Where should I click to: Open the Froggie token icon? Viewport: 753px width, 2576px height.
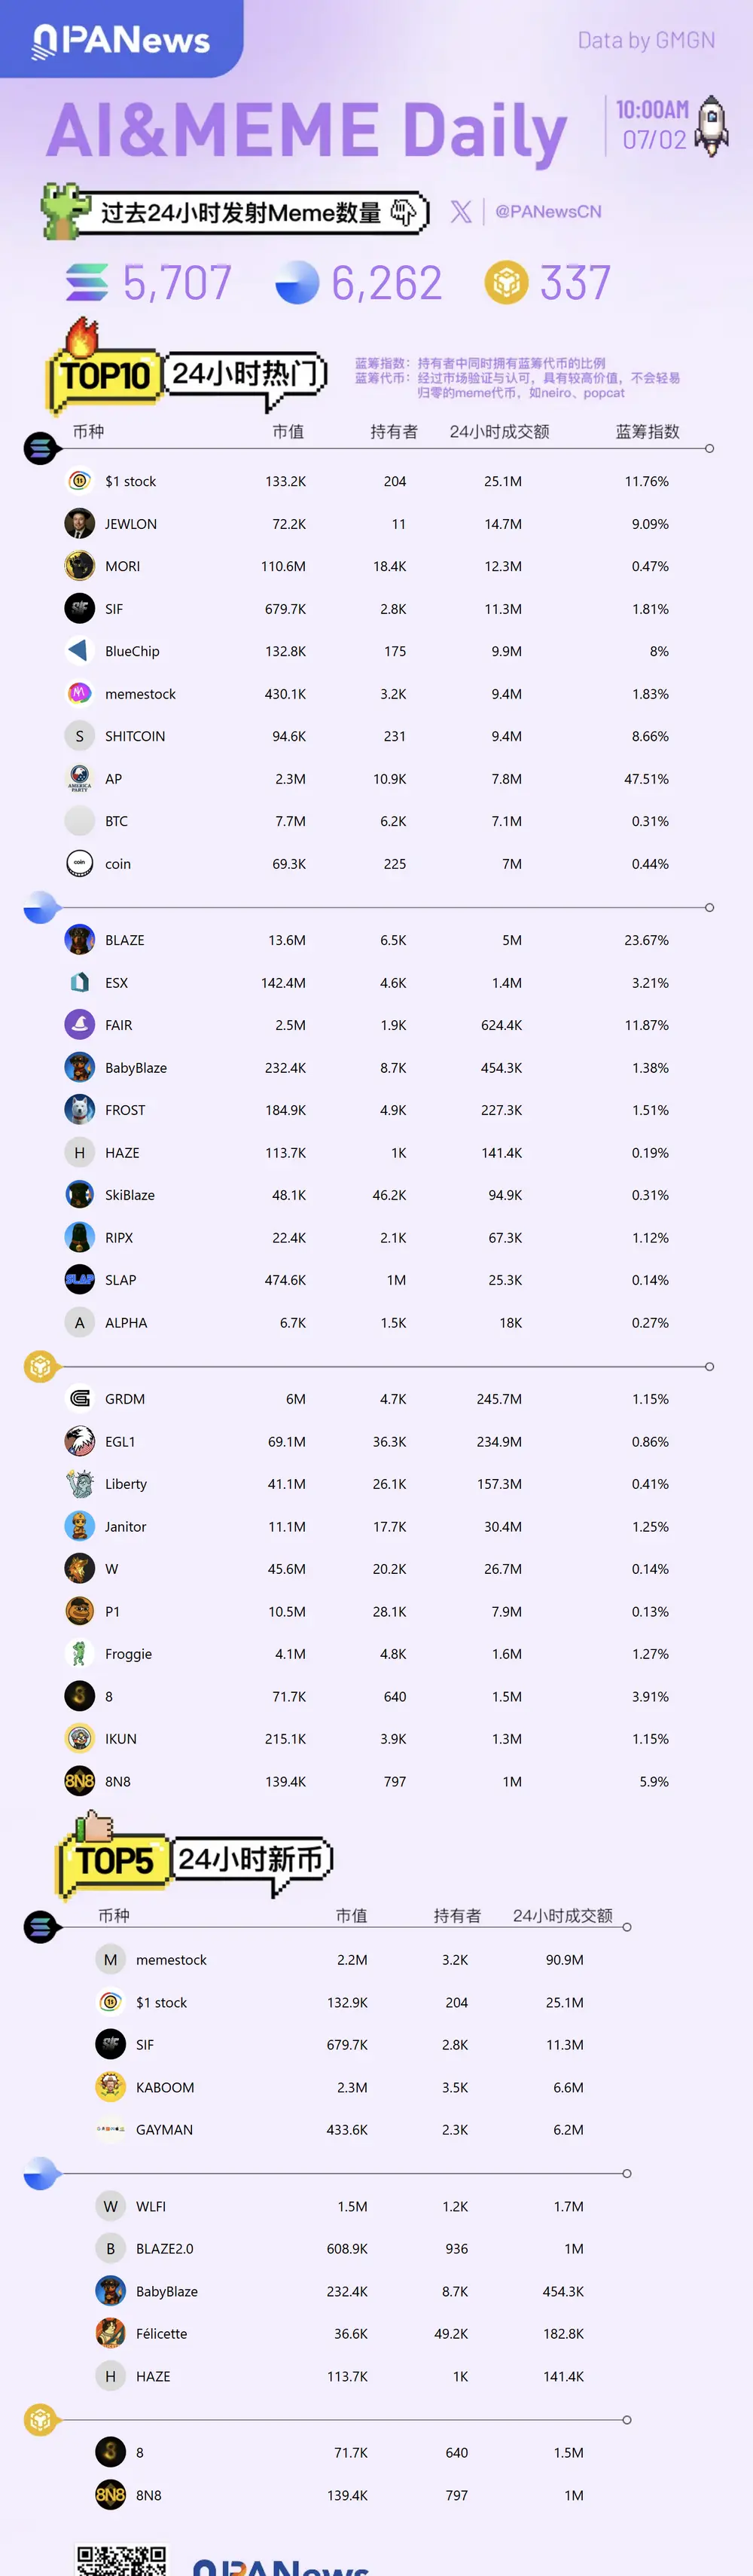[x=80, y=1653]
